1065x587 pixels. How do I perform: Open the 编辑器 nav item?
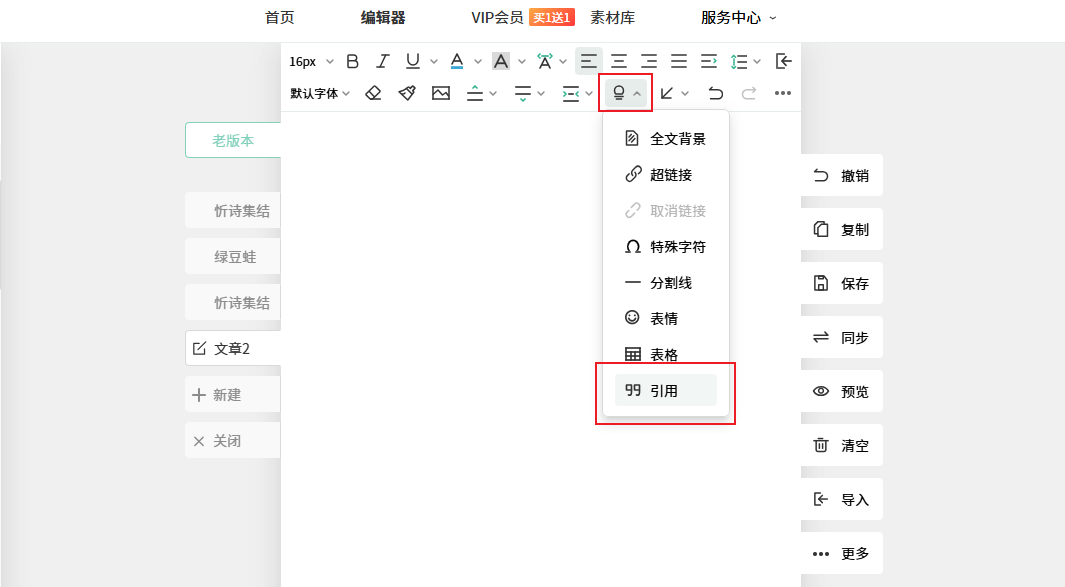tap(383, 18)
